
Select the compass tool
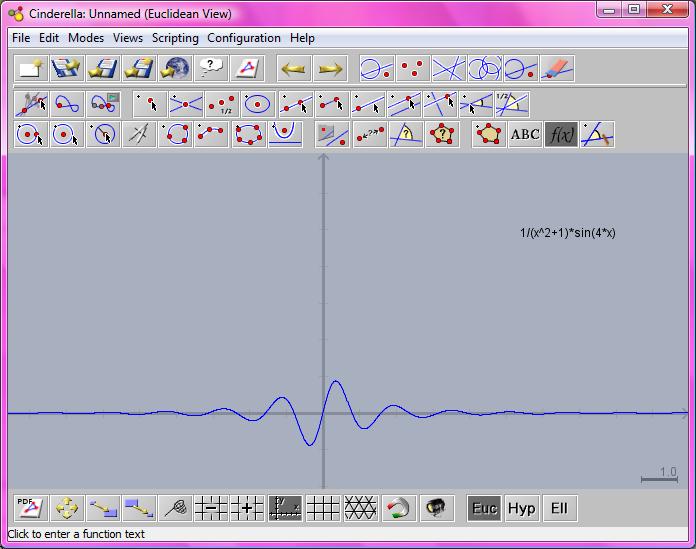[x=139, y=134]
